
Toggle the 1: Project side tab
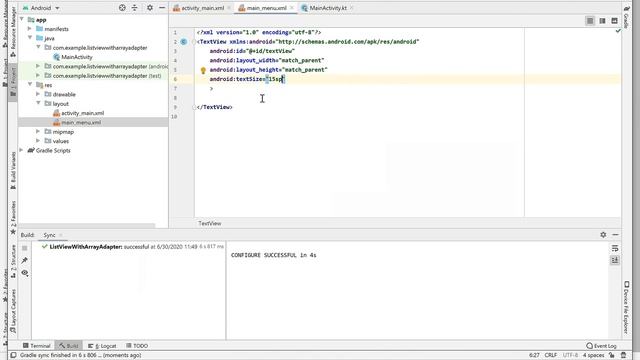point(13,82)
